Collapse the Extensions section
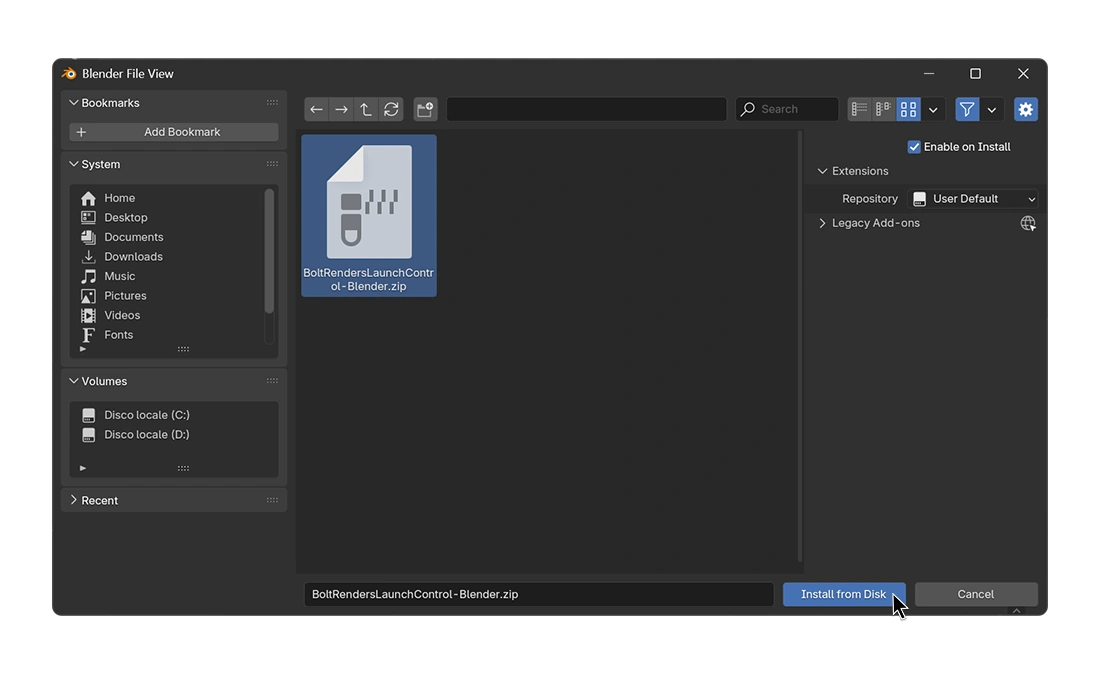 (822, 171)
